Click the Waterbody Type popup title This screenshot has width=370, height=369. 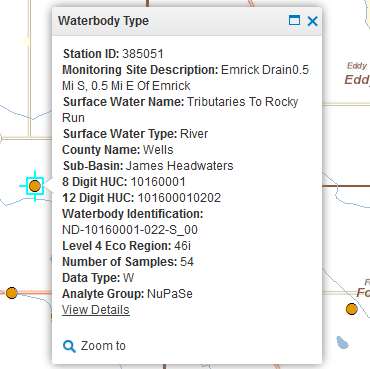pos(103,21)
